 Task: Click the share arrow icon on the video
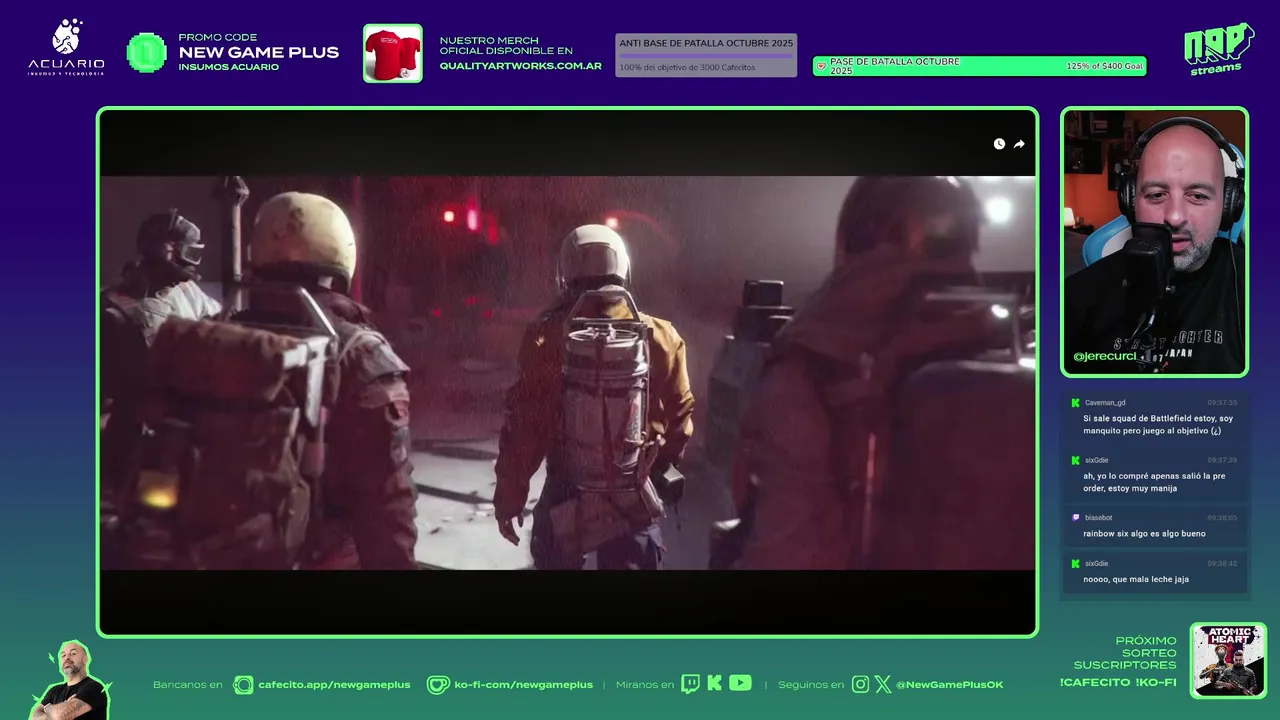click(x=1019, y=144)
